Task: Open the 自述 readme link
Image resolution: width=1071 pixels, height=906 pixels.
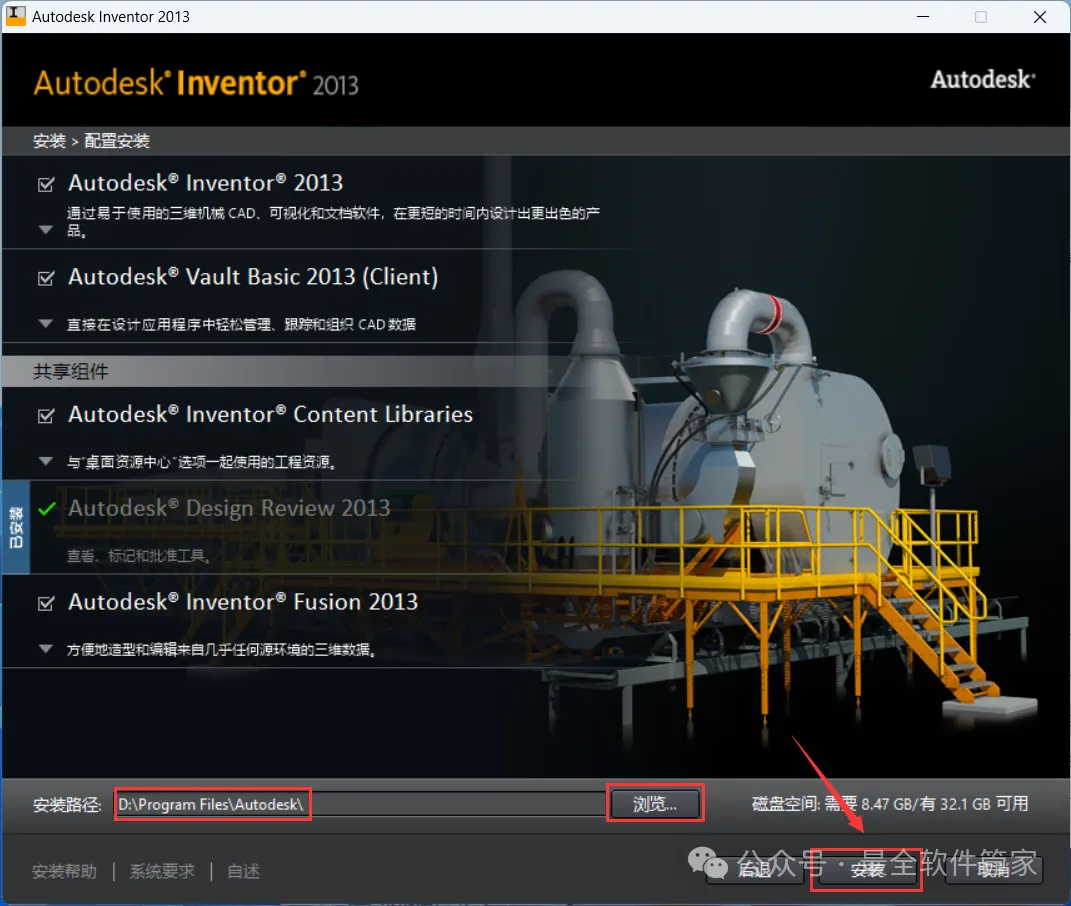Action: tap(243, 871)
